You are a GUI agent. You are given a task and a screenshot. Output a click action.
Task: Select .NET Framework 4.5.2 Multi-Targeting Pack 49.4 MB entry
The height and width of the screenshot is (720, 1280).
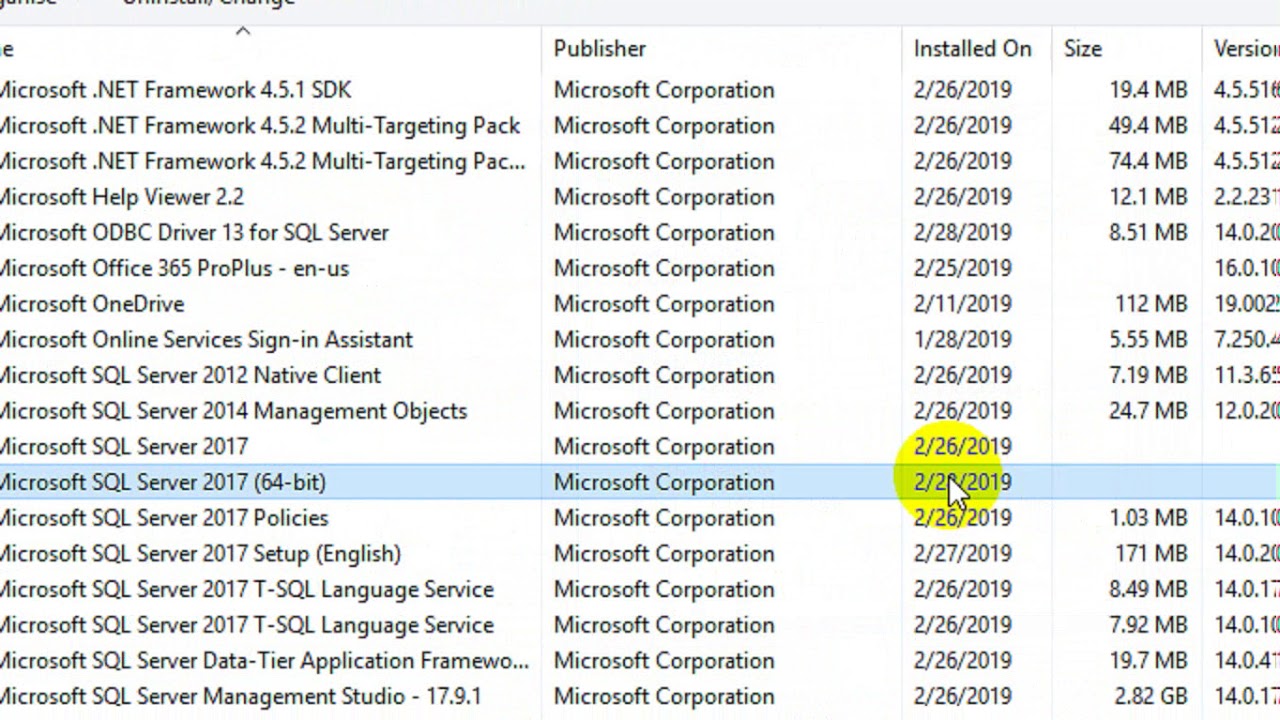(260, 126)
